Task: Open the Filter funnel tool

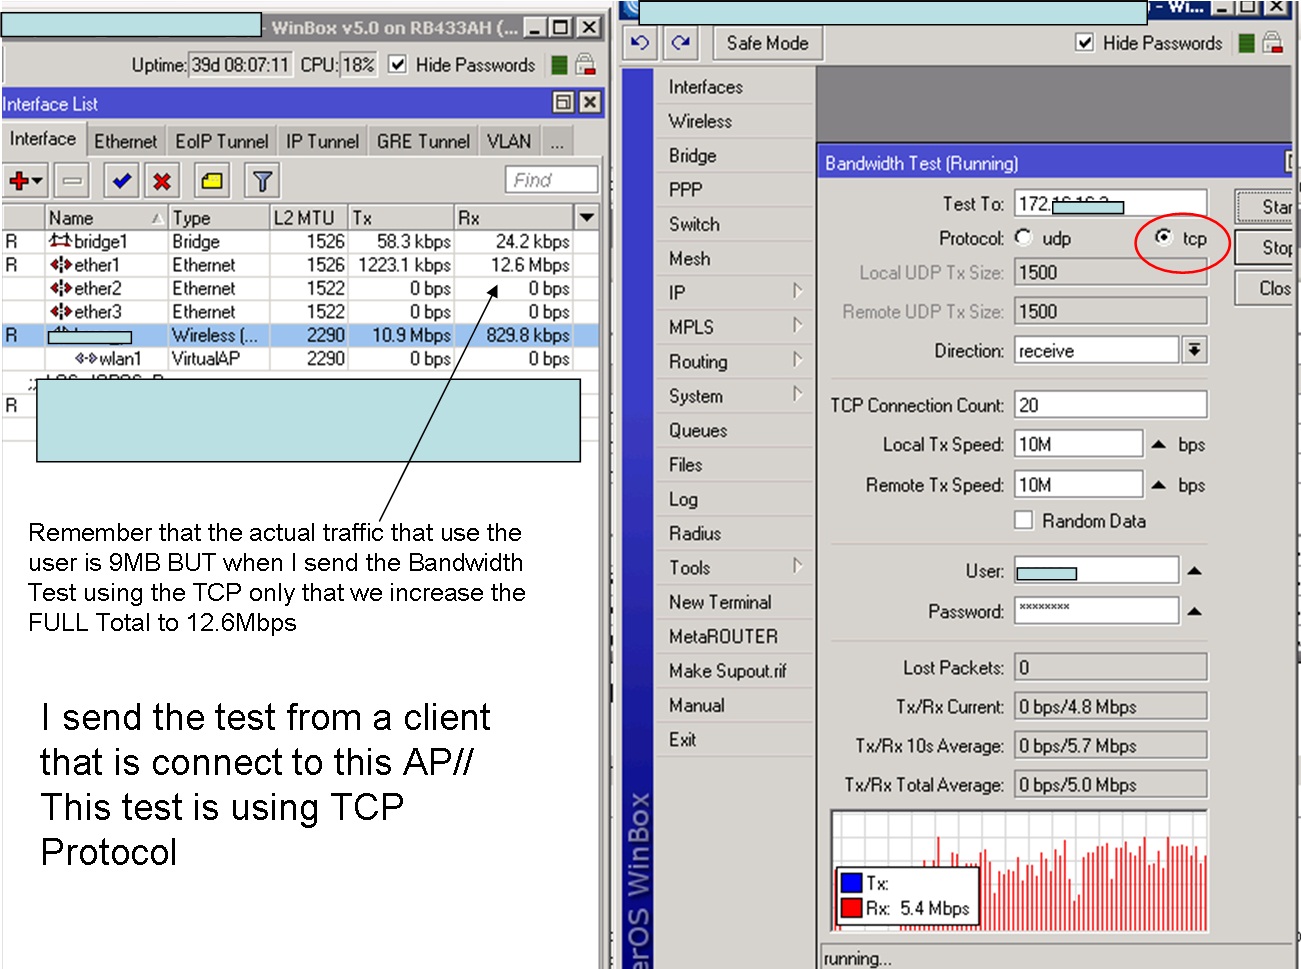Action: [262, 181]
